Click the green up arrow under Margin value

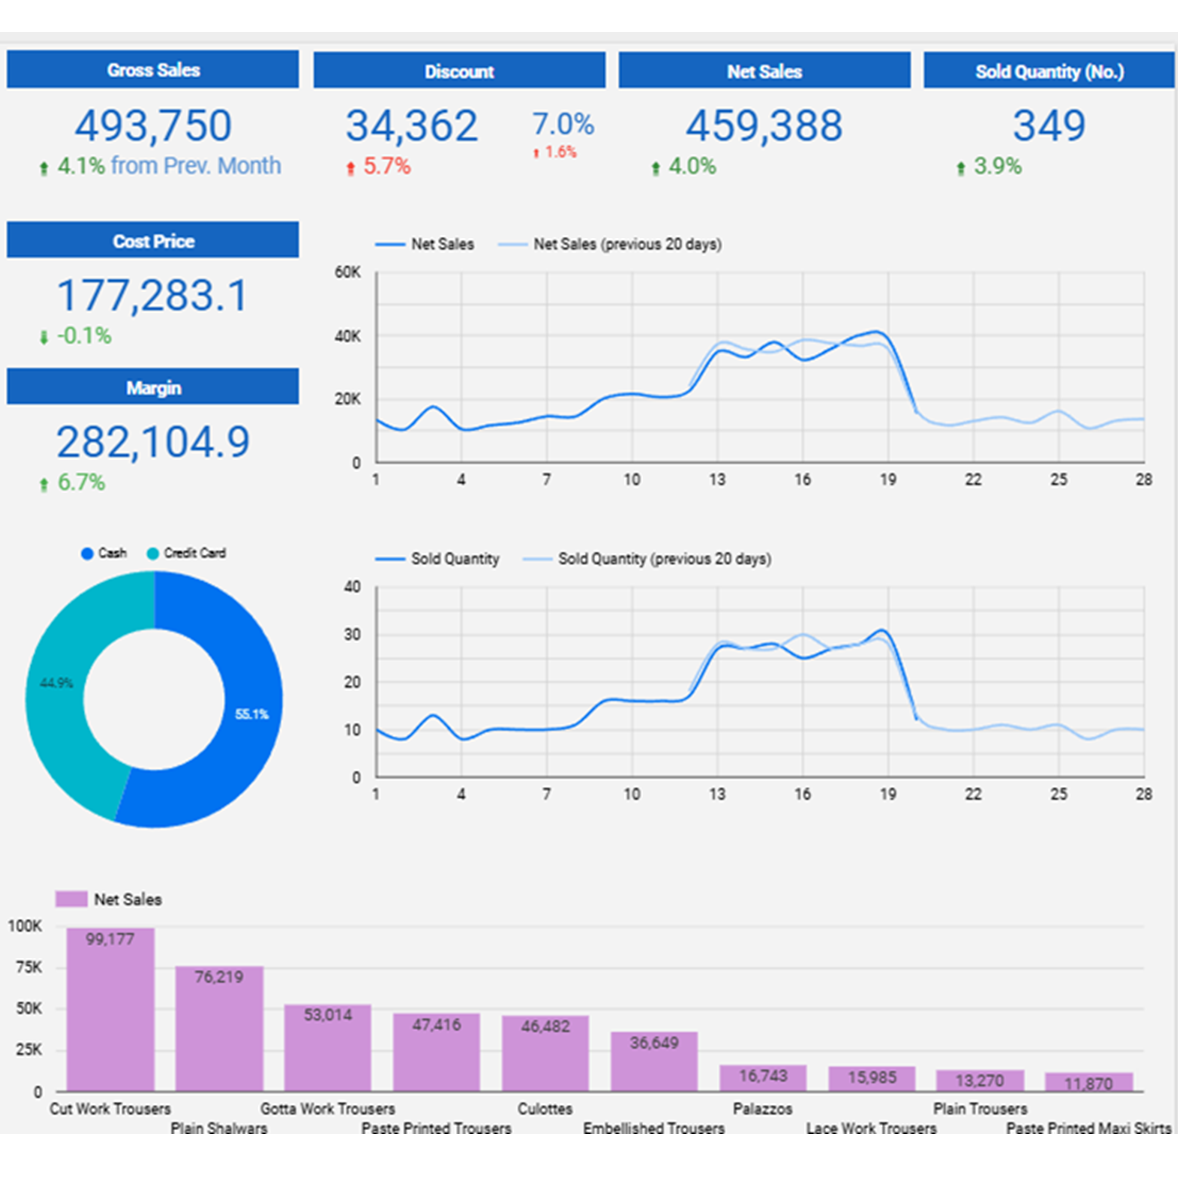click(43, 485)
